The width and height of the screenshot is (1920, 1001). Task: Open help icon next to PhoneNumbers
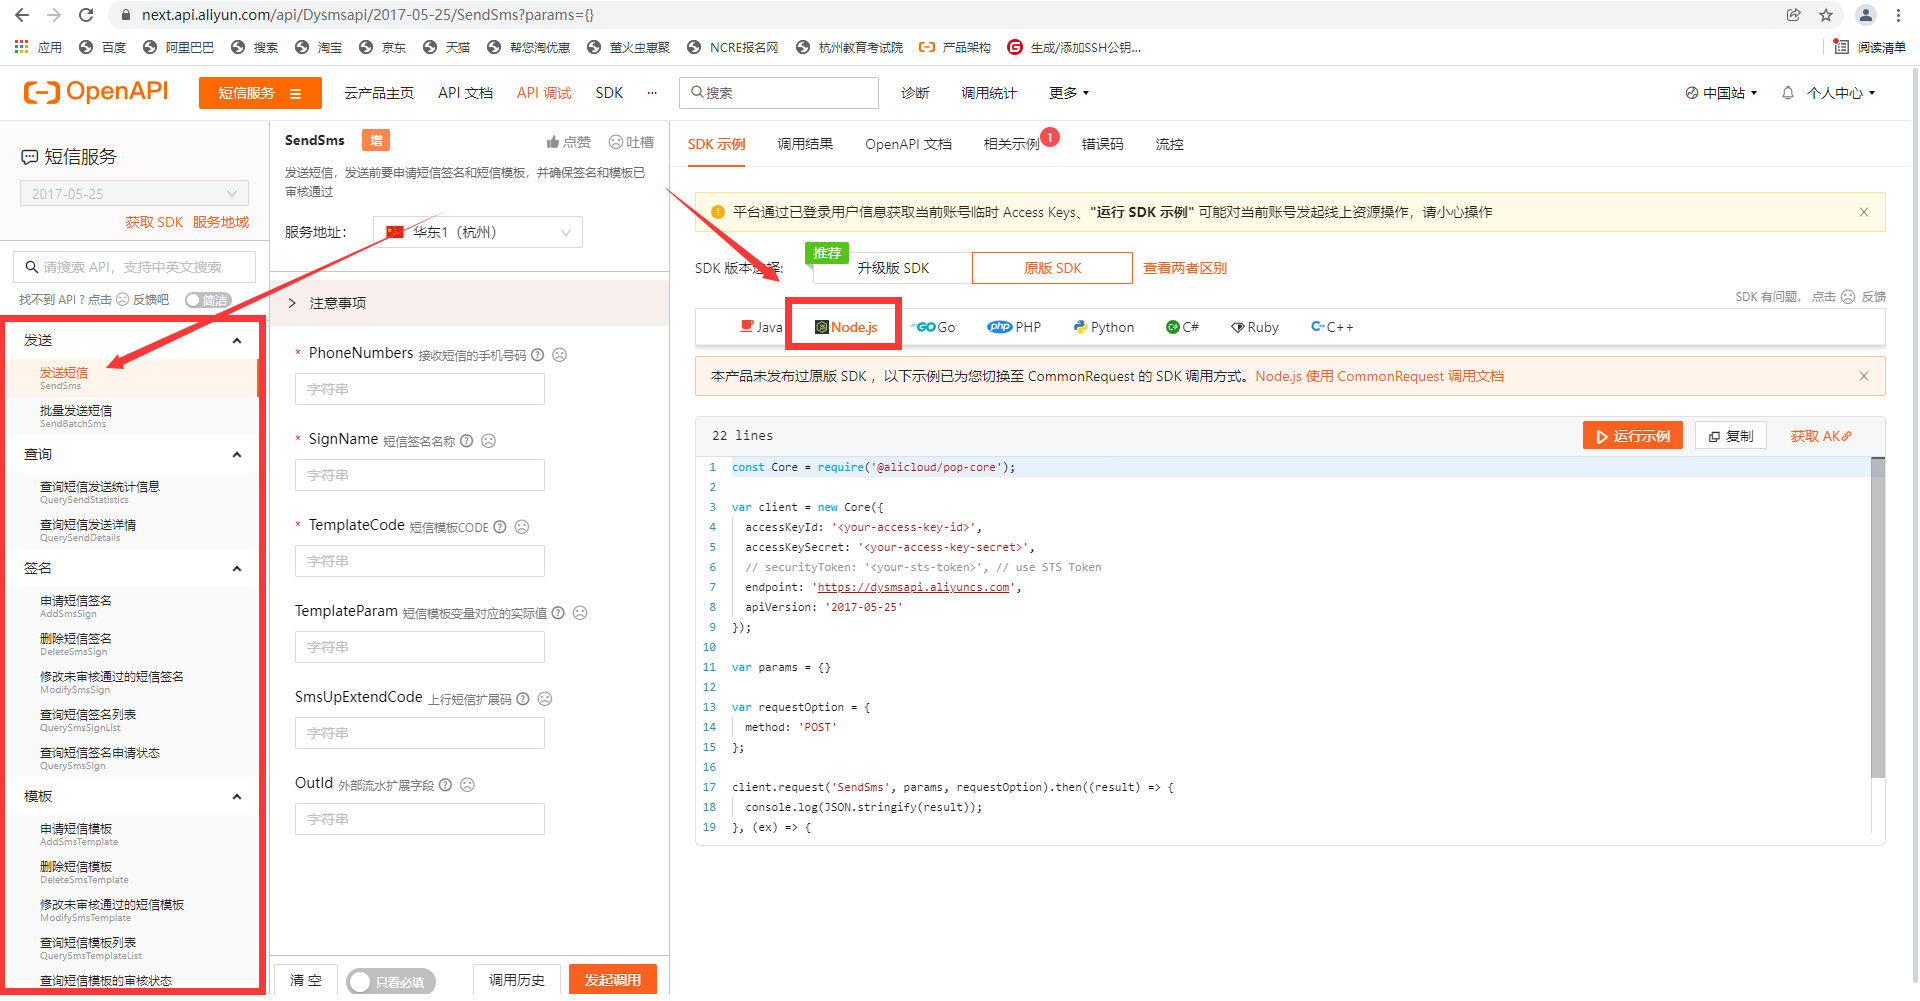pos(538,355)
